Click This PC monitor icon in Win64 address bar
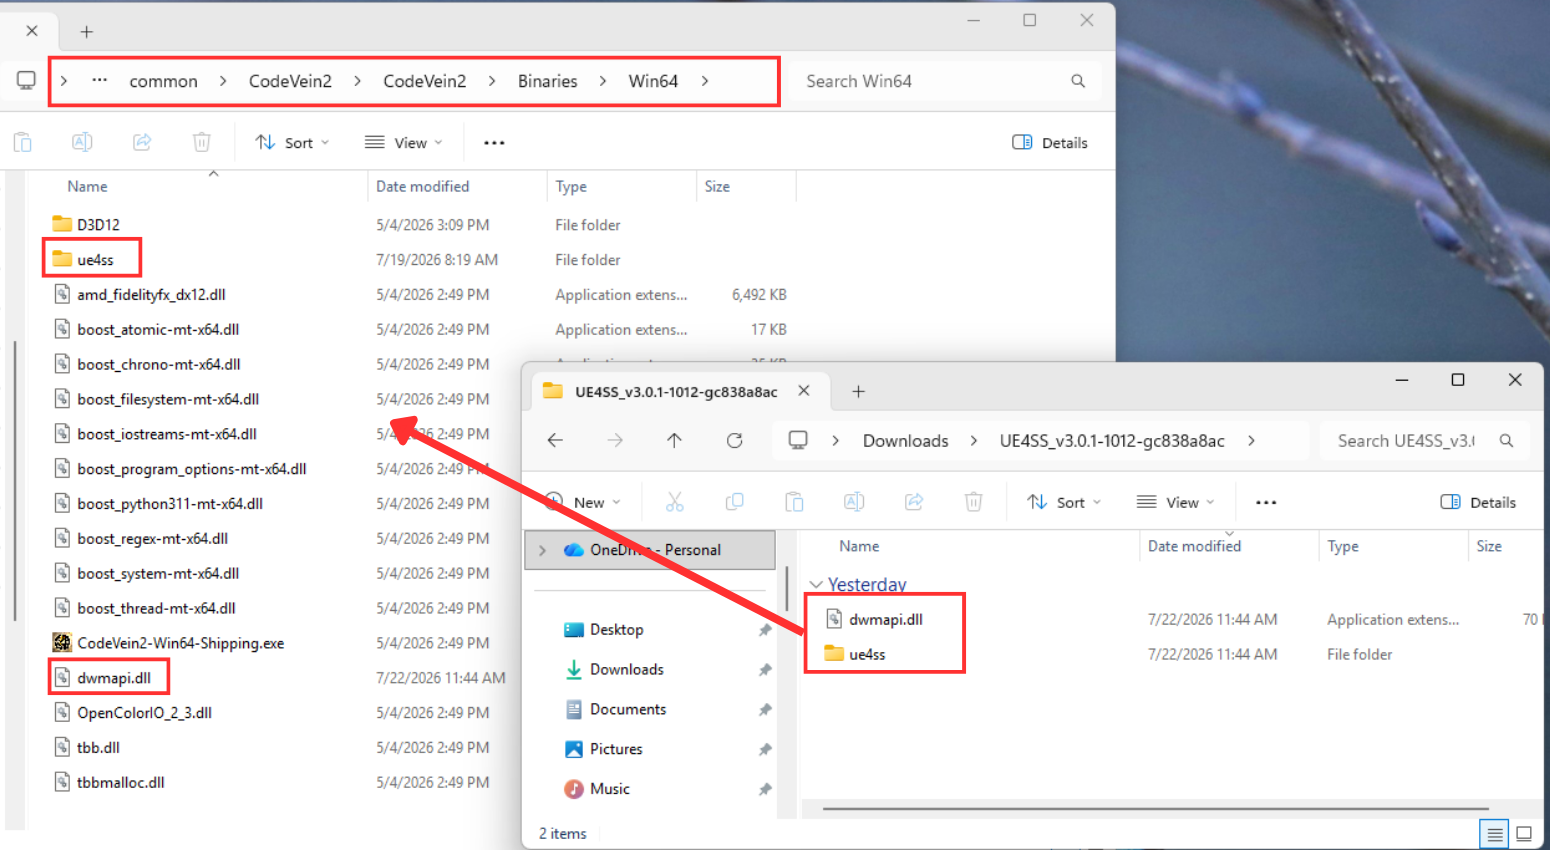The height and width of the screenshot is (851, 1551). (x=26, y=80)
